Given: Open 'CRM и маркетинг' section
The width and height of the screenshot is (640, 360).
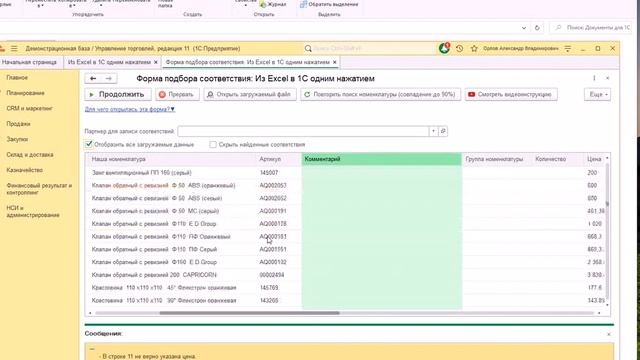Looking at the screenshot, I should [x=29, y=109].
